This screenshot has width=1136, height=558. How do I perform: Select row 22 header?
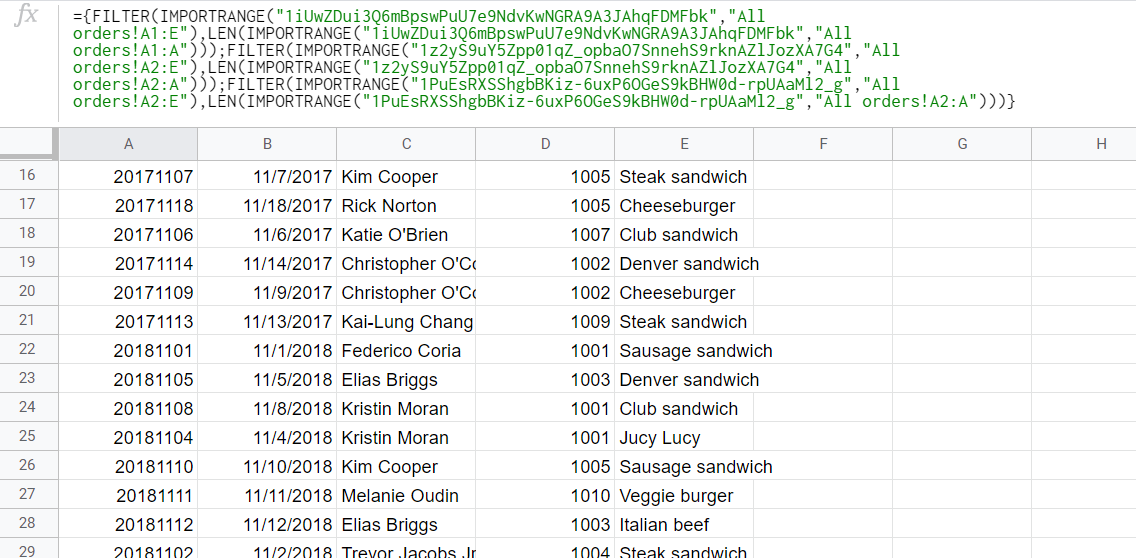pos(29,350)
